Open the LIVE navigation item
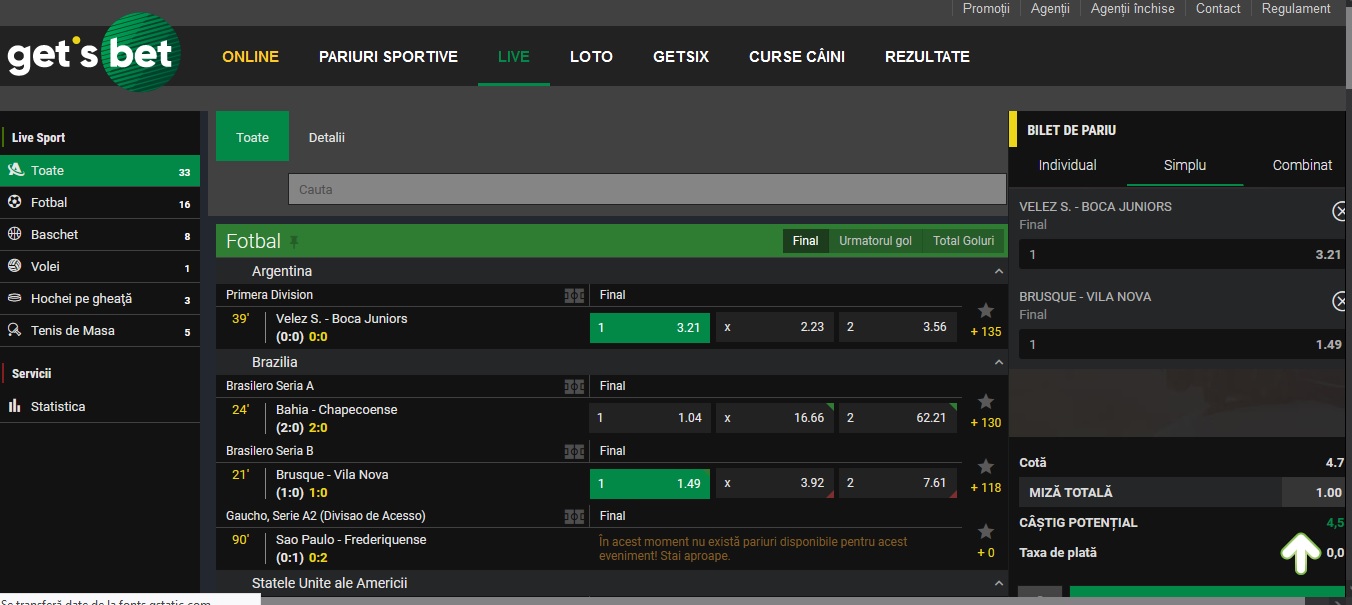This screenshot has height=605, width=1352. [514, 57]
